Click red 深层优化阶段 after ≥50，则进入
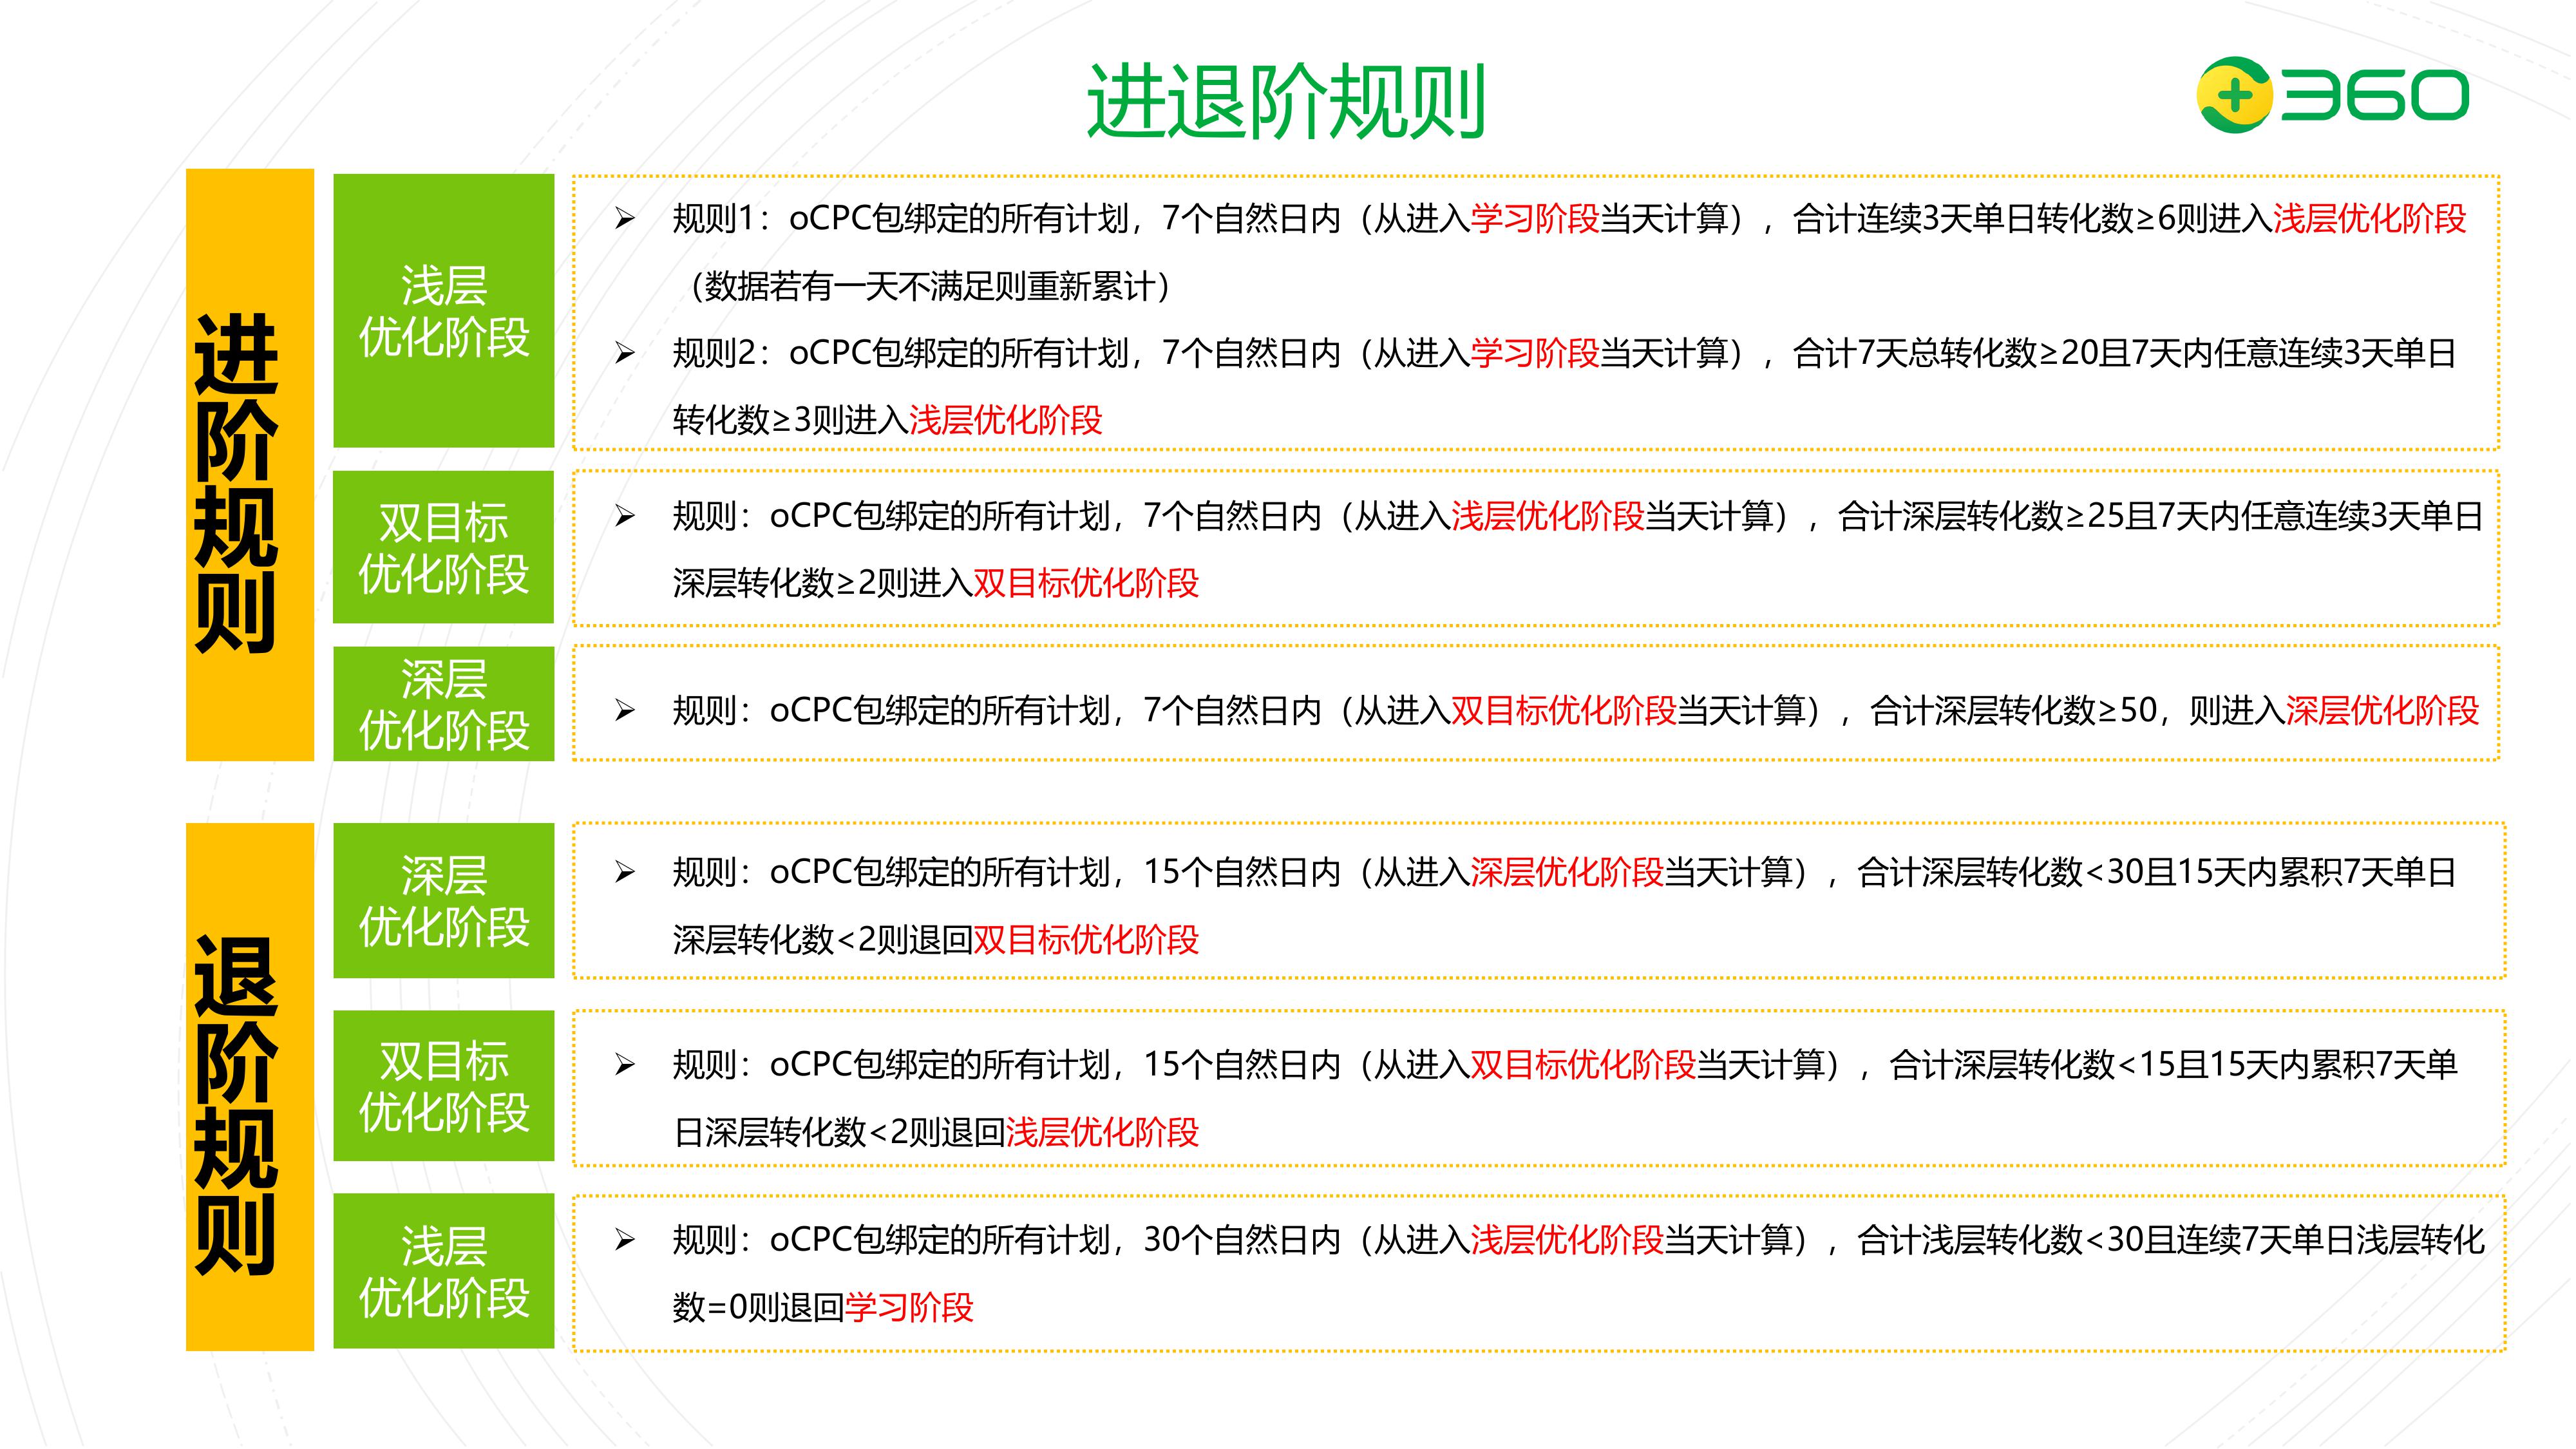Image resolution: width=2576 pixels, height=1449 pixels. [x=2383, y=711]
